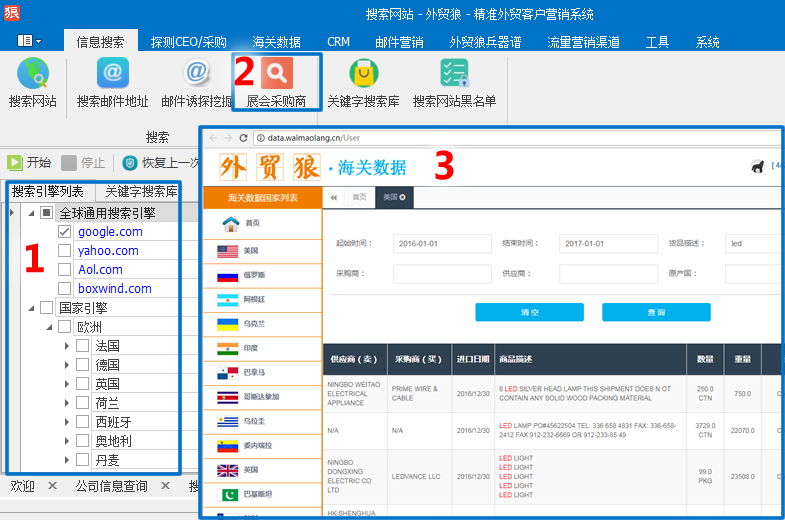Click the 起始时间 date field

coord(442,244)
